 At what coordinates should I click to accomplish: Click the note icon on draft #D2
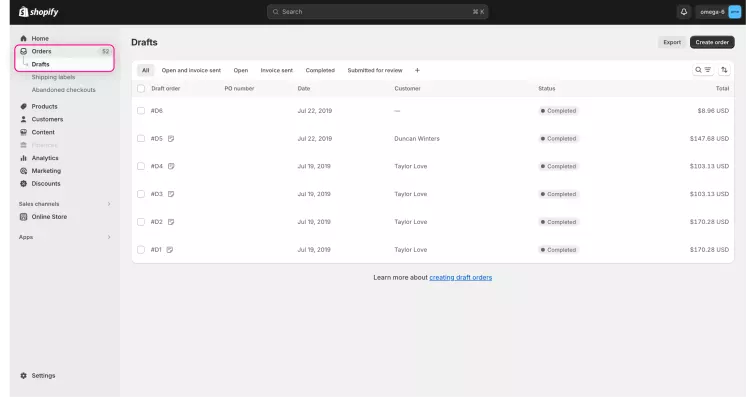tap(171, 222)
